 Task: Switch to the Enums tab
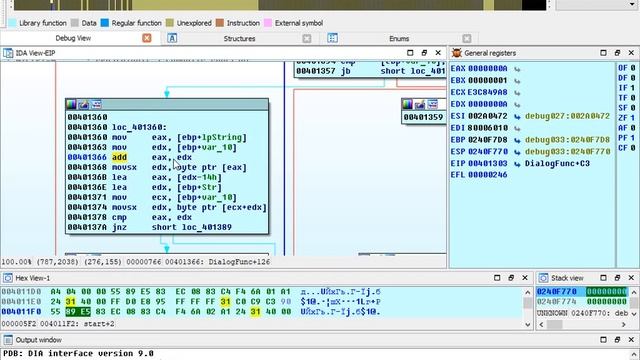[x=399, y=38]
